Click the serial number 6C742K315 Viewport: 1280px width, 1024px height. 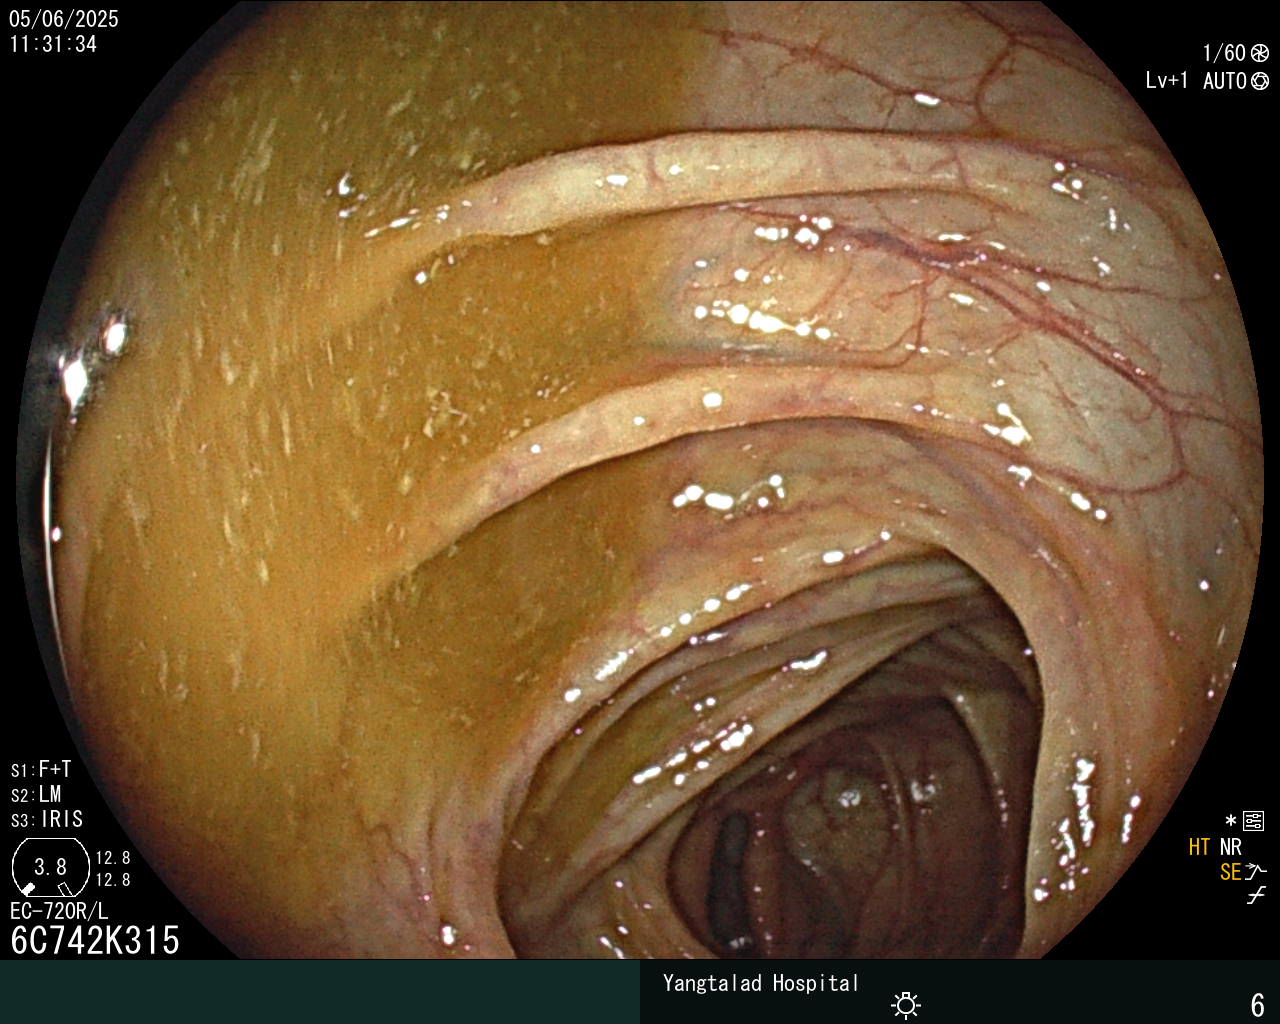tap(95, 940)
